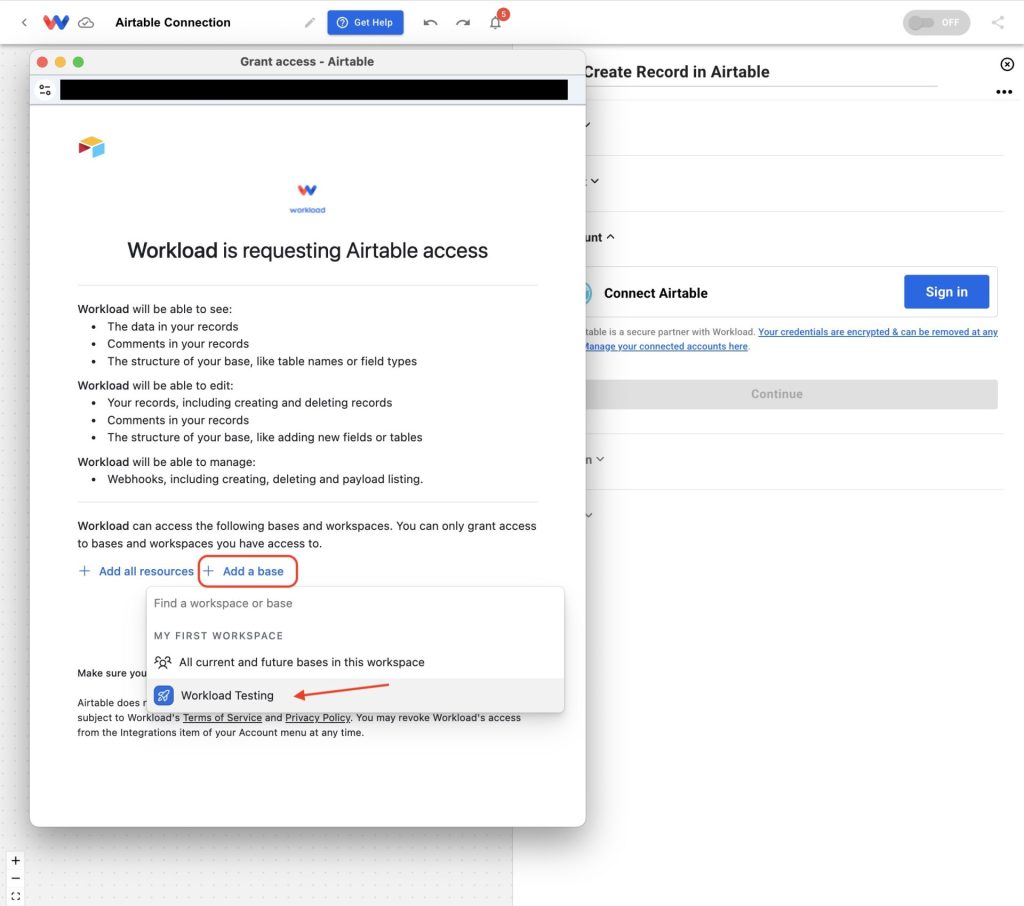
Task: Click the Sign in button
Action: 946,292
